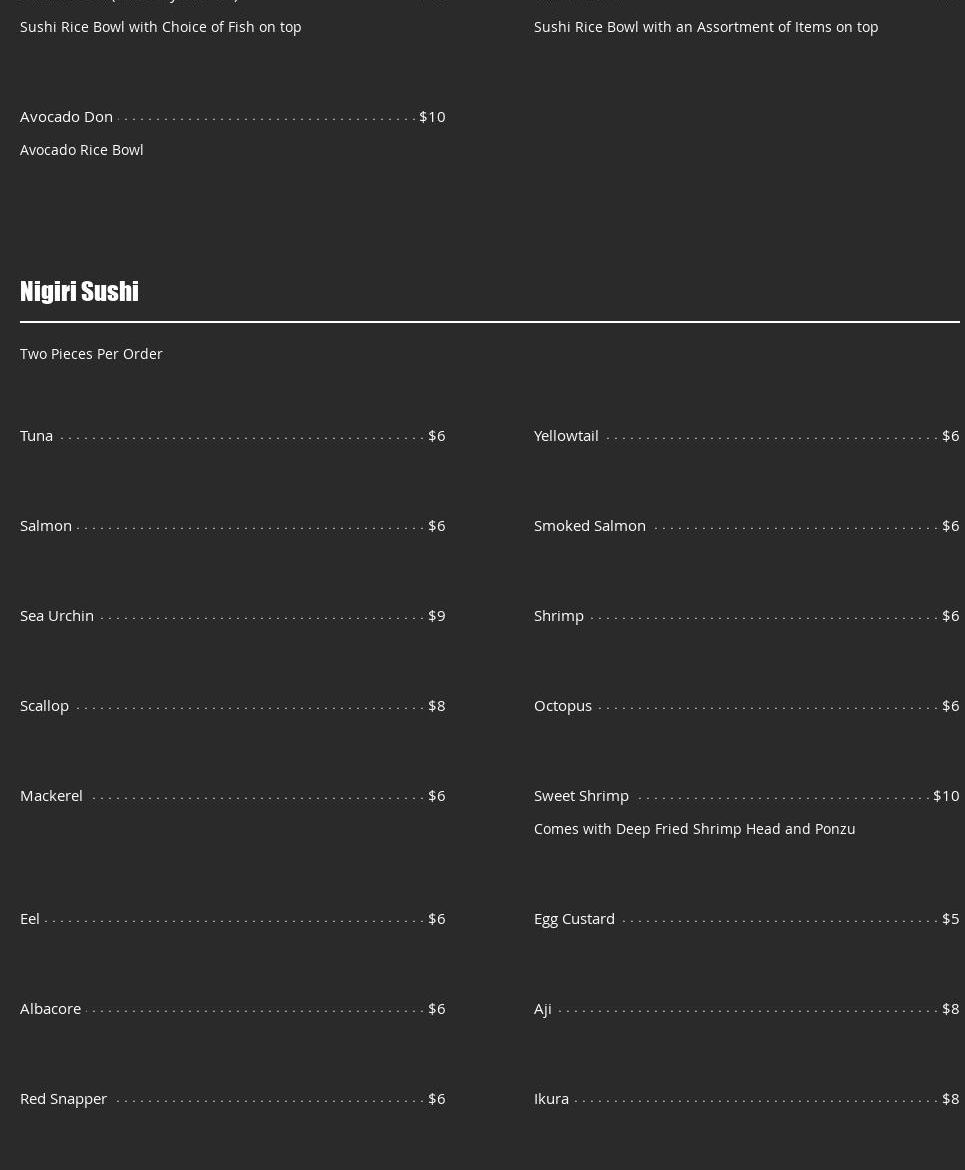
Task: Select Smoked Salmon on the menu
Action: 590,525
